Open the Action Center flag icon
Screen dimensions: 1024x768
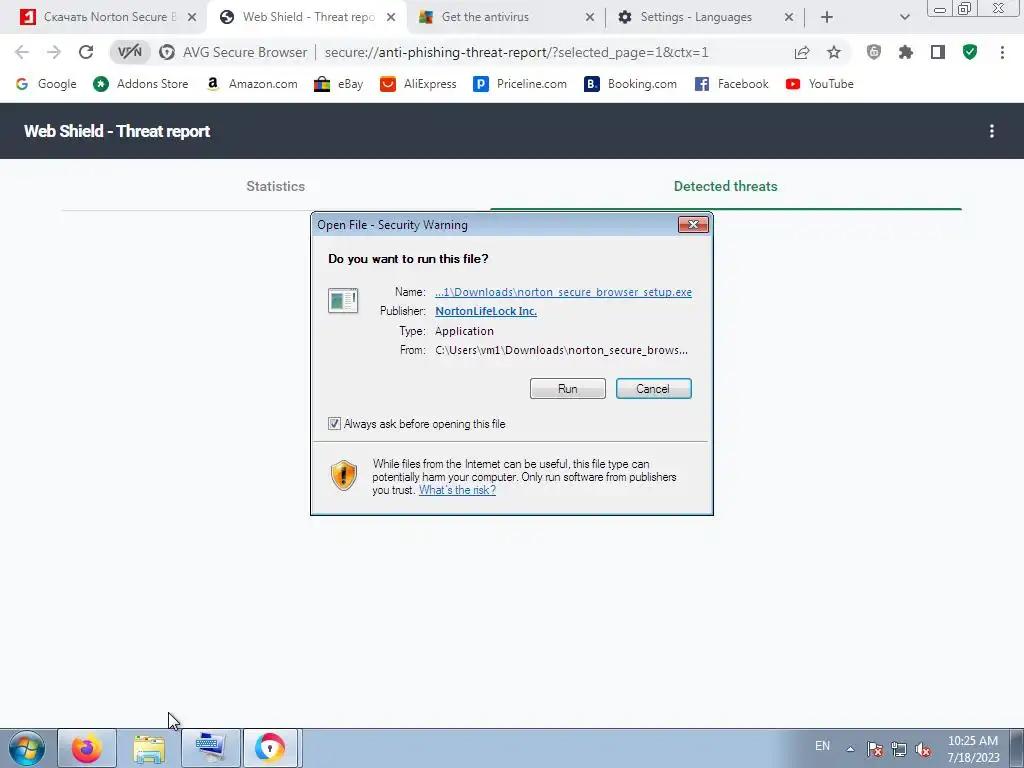point(875,749)
